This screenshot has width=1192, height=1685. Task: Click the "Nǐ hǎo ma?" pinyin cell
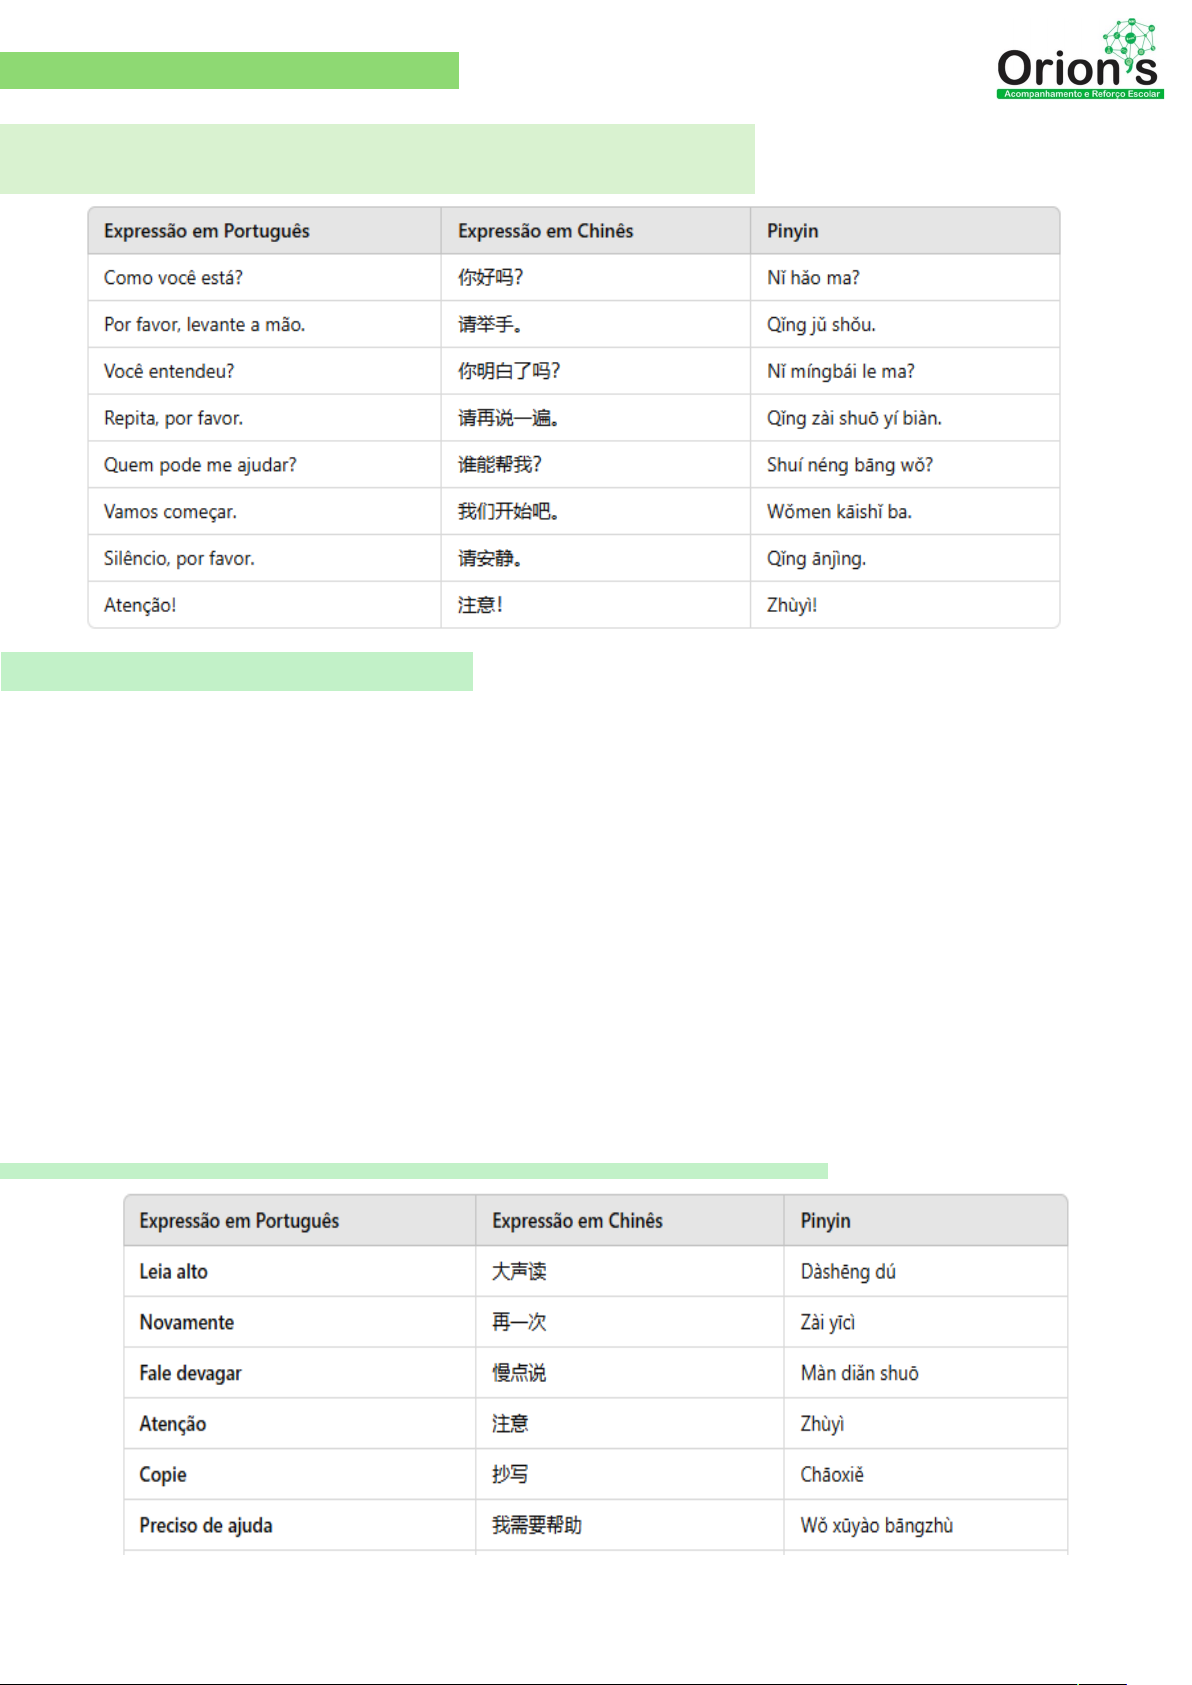coord(812,278)
